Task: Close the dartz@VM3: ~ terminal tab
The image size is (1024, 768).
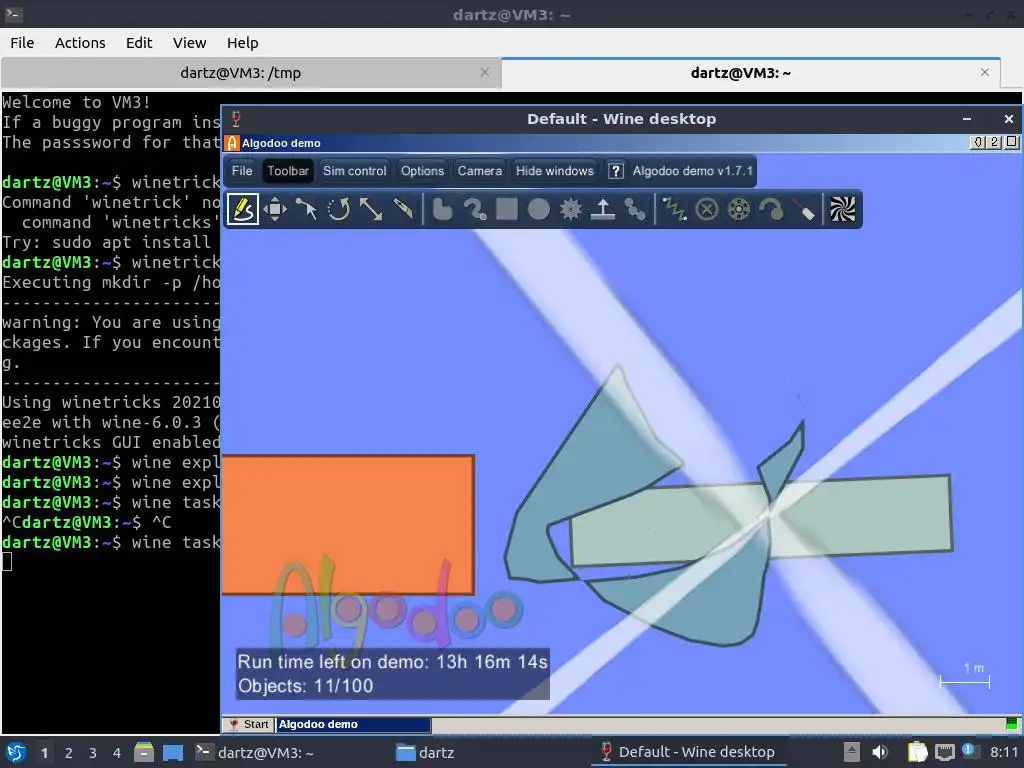Action: tap(985, 72)
